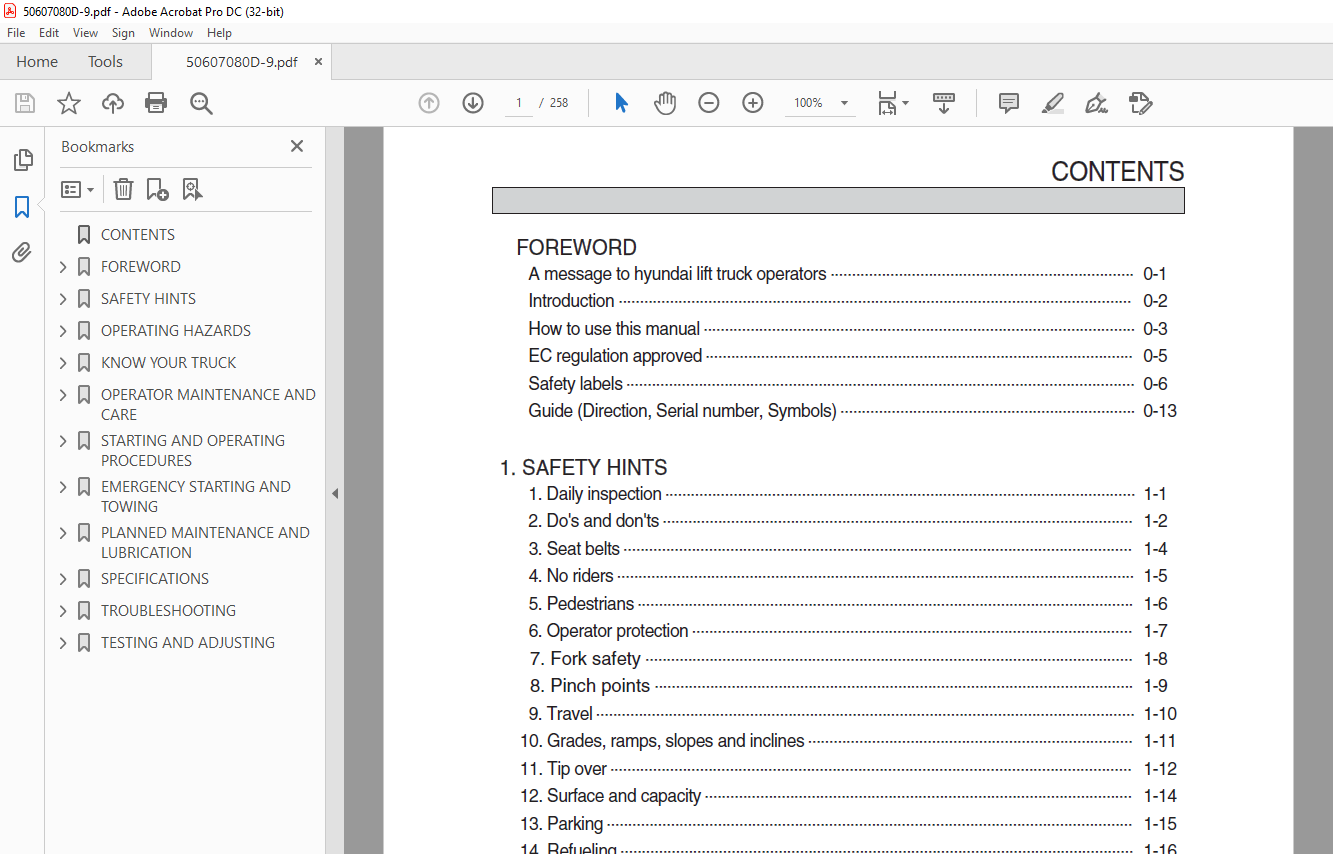Select the KNOW YOUR TRUCK bookmark label
Image resolution: width=1333 pixels, height=854 pixels.
tap(169, 363)
